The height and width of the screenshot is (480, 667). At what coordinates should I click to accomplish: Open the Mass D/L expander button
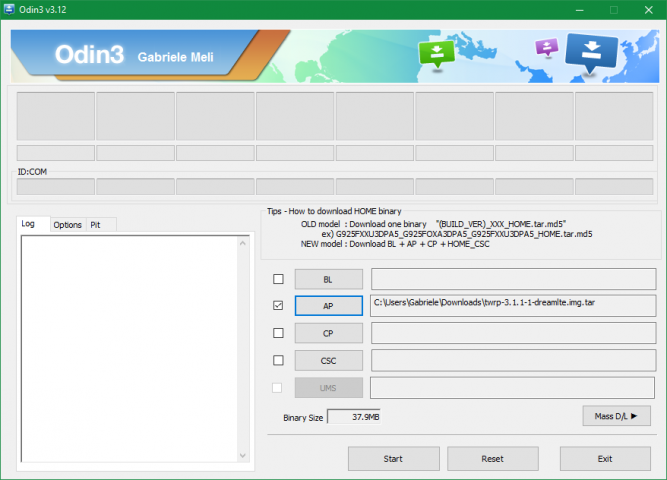(616, 416)
